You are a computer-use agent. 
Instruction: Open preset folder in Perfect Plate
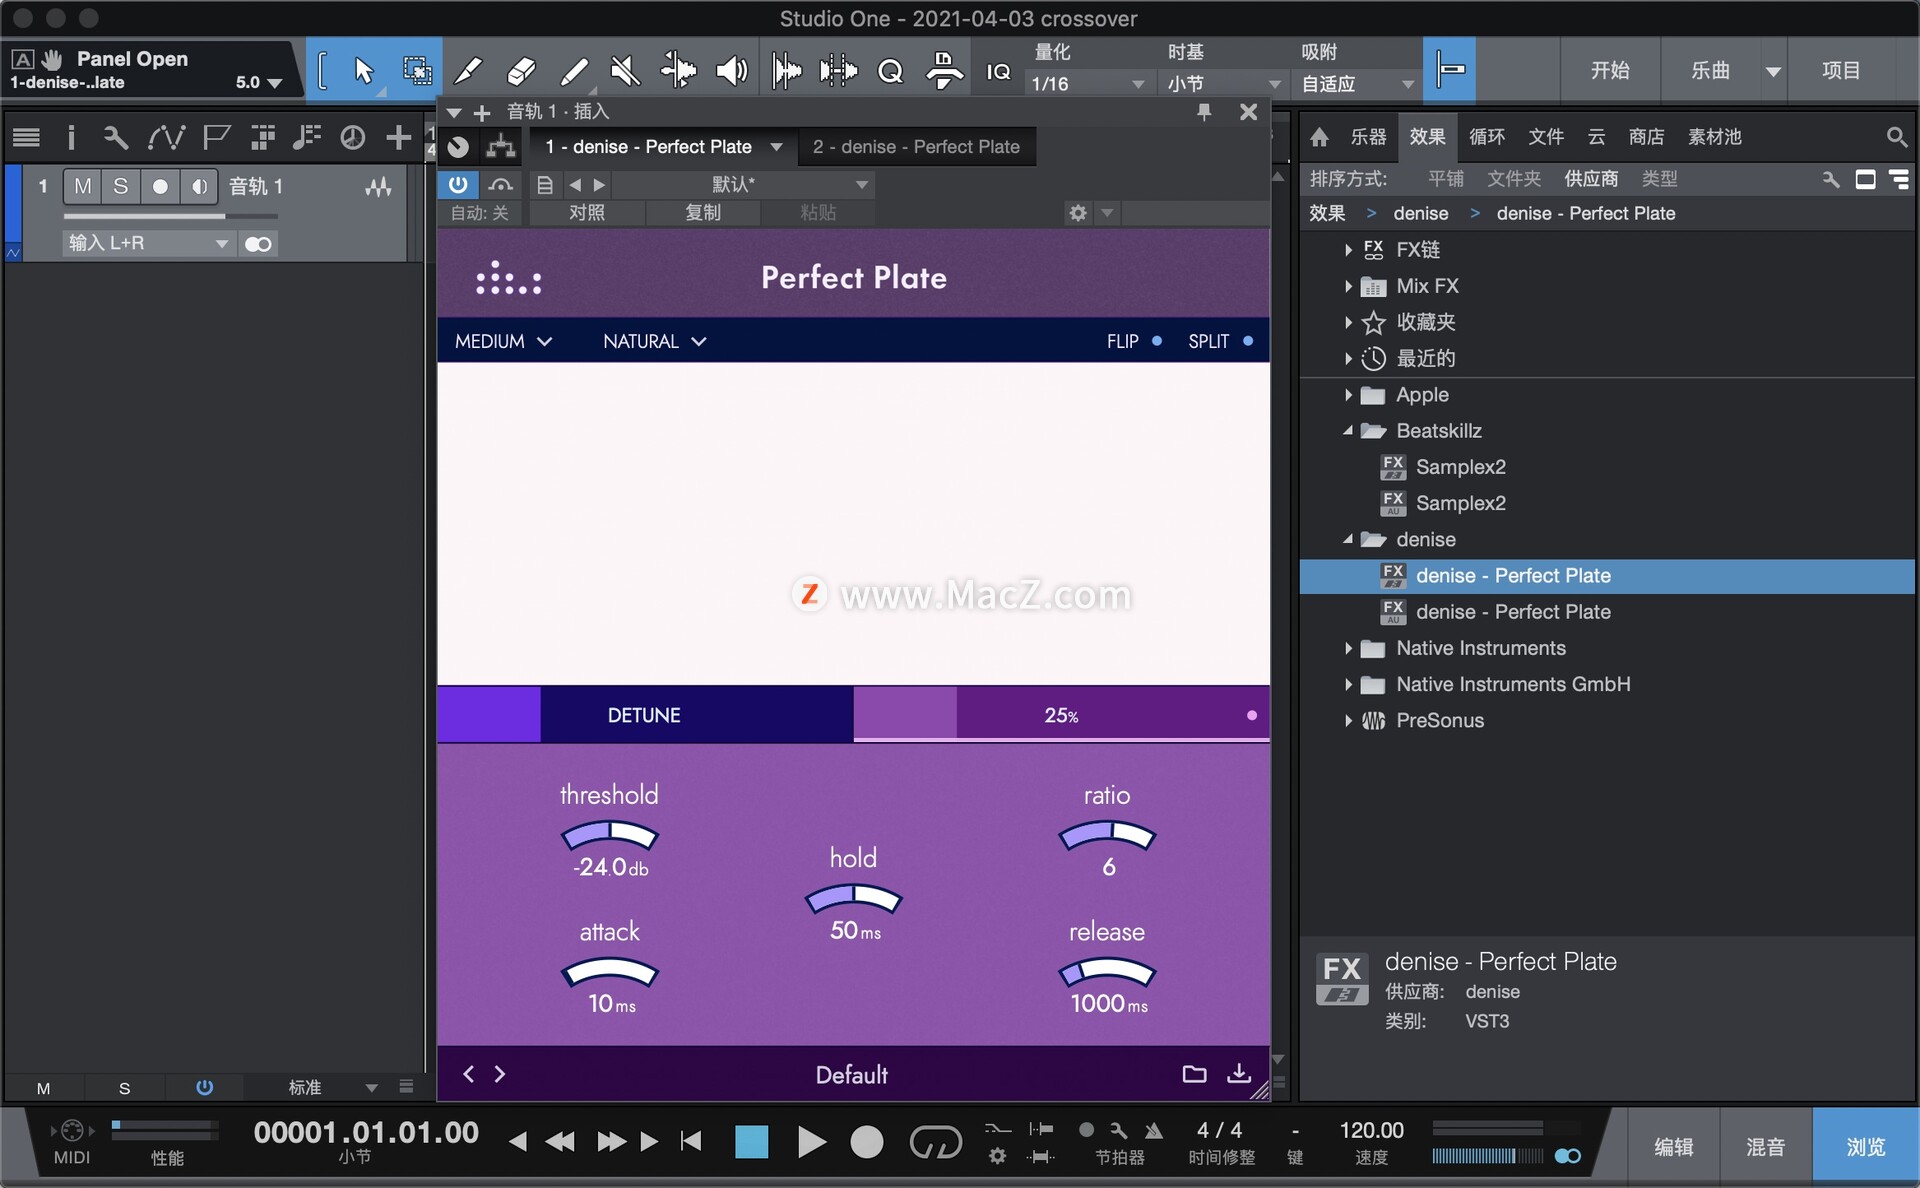(x=1194, y=1074)
